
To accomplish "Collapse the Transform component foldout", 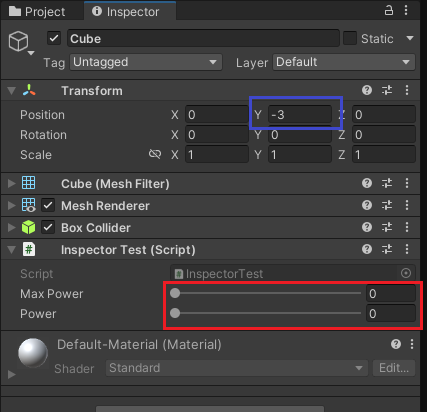I will pyautogui.click(x=11, y=91).
